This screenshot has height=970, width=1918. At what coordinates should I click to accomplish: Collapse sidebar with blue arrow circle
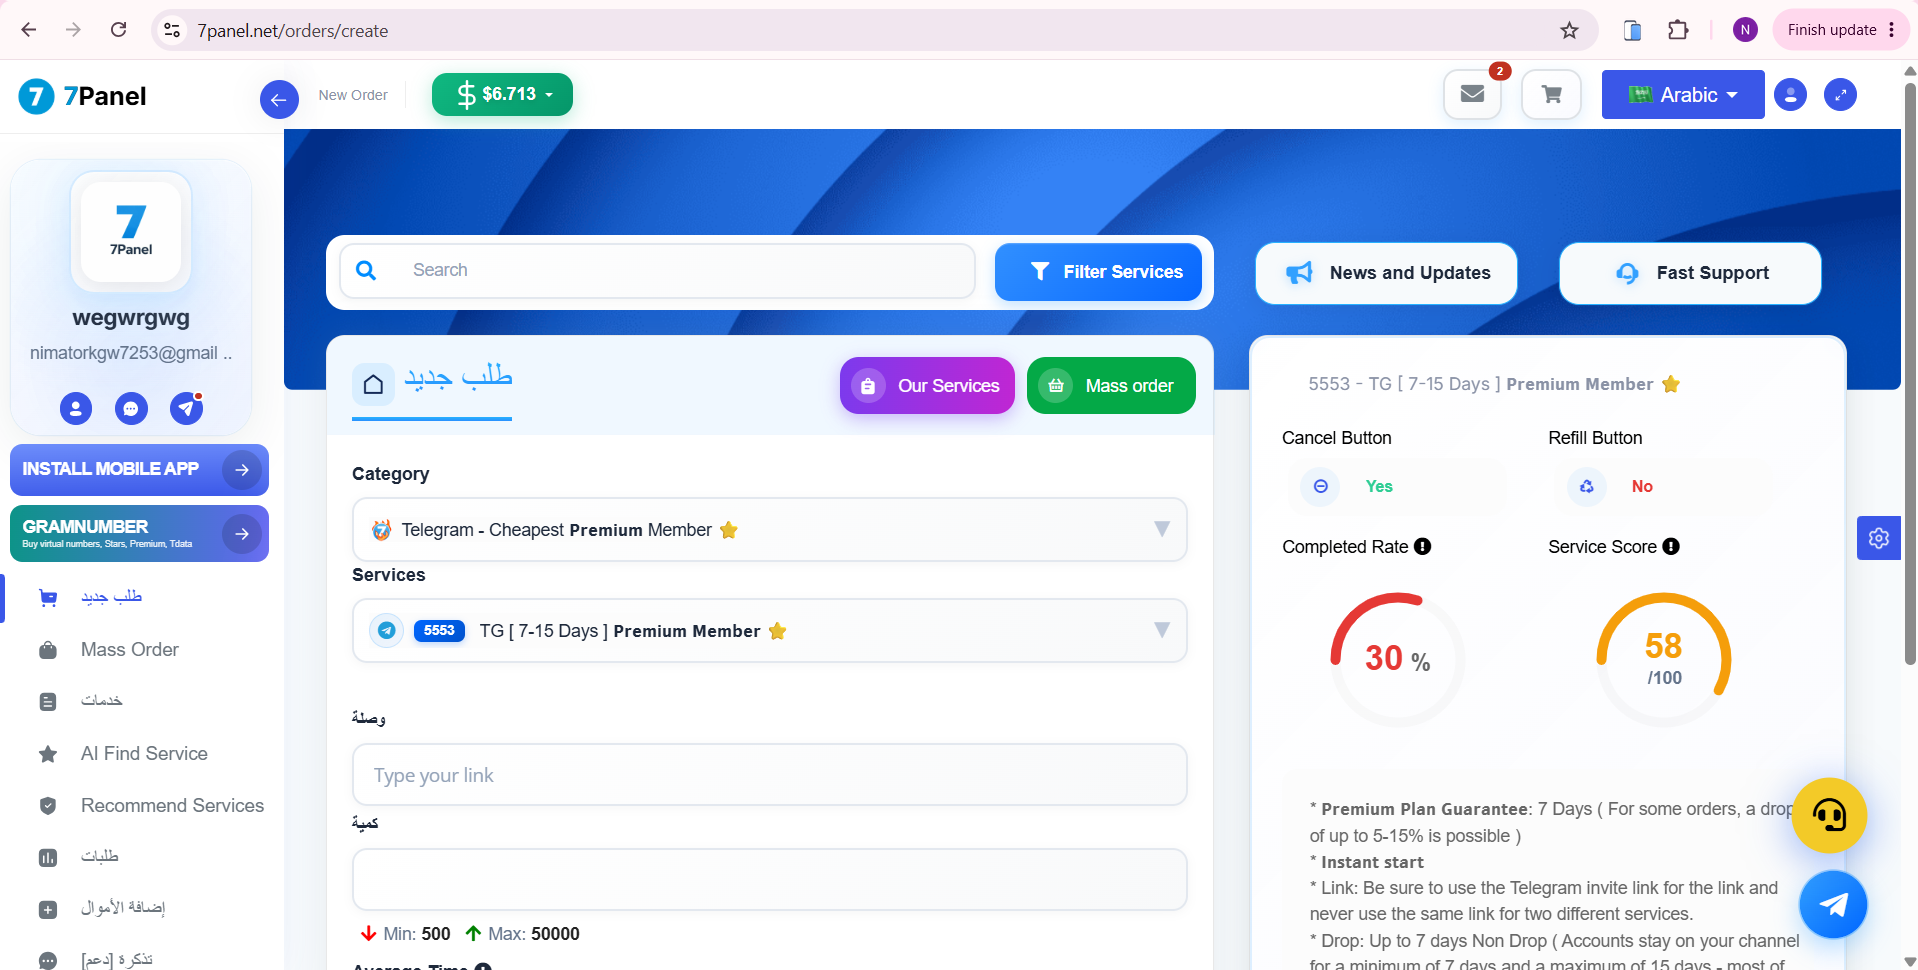coord(279,99)
